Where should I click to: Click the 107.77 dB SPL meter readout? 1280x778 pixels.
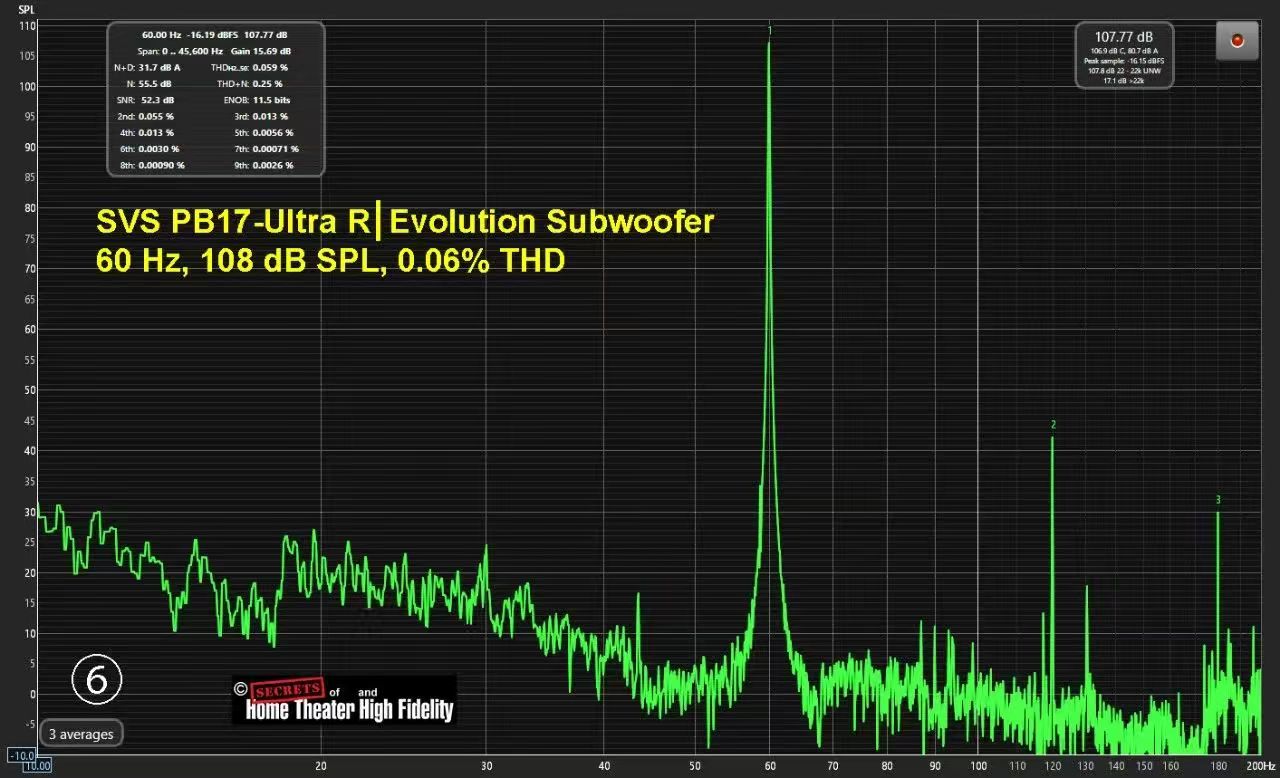[x=1124, y=36]
